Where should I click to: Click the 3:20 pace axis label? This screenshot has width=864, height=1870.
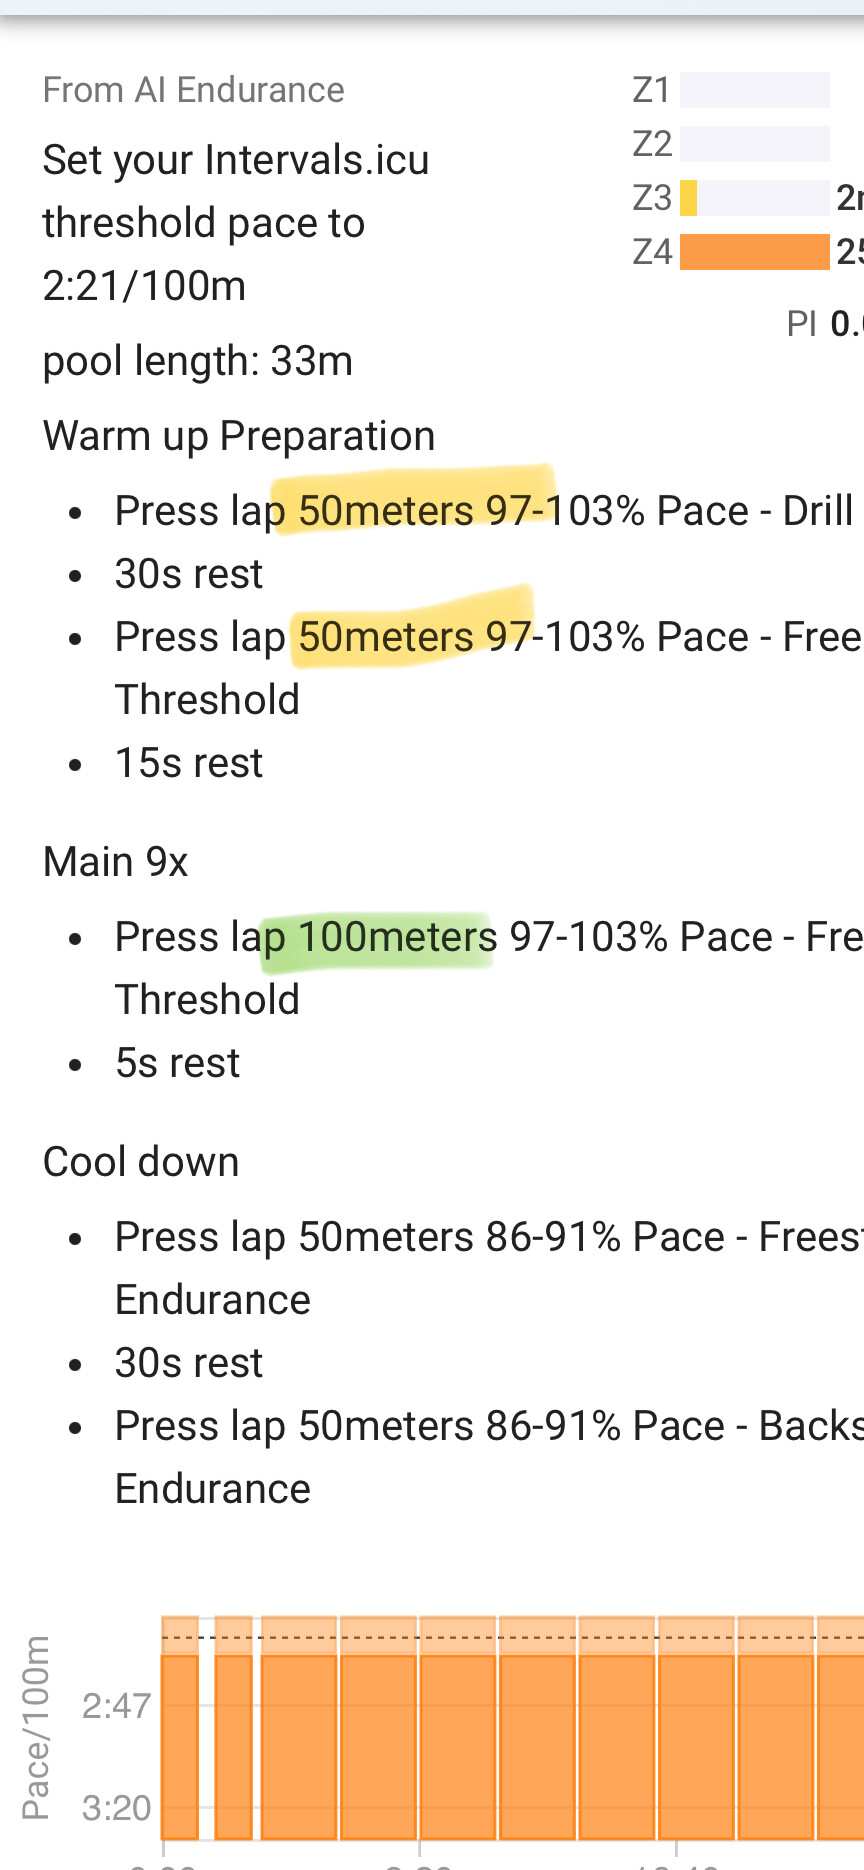116,1808
